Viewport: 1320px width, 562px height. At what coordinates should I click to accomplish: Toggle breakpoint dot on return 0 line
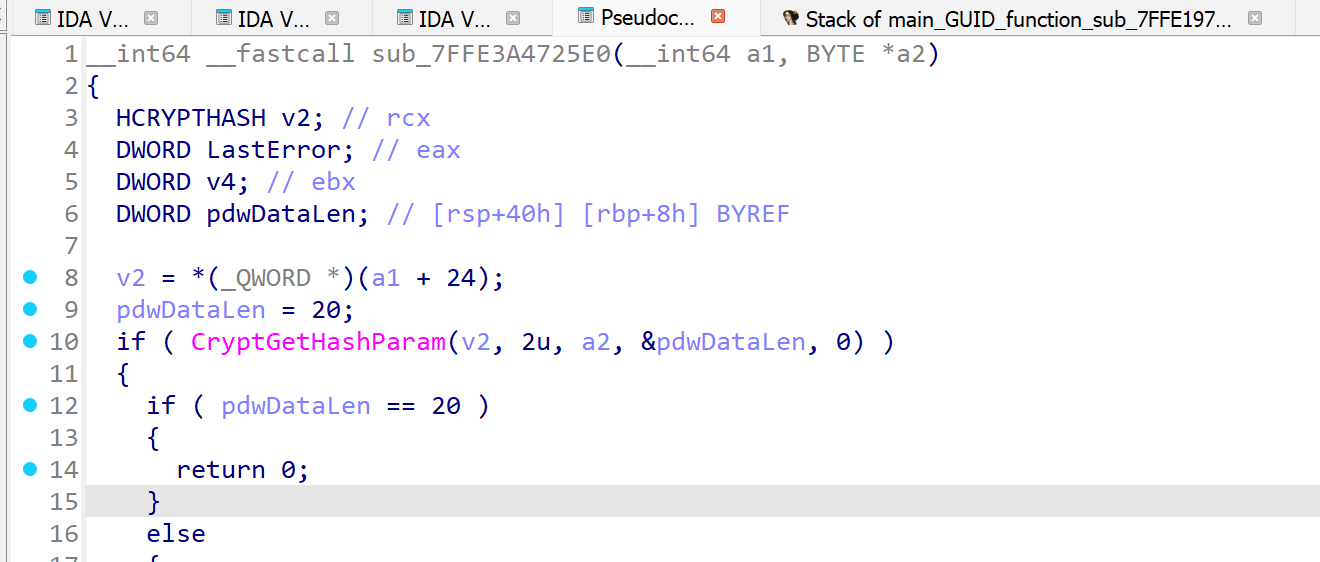(30, 469)
